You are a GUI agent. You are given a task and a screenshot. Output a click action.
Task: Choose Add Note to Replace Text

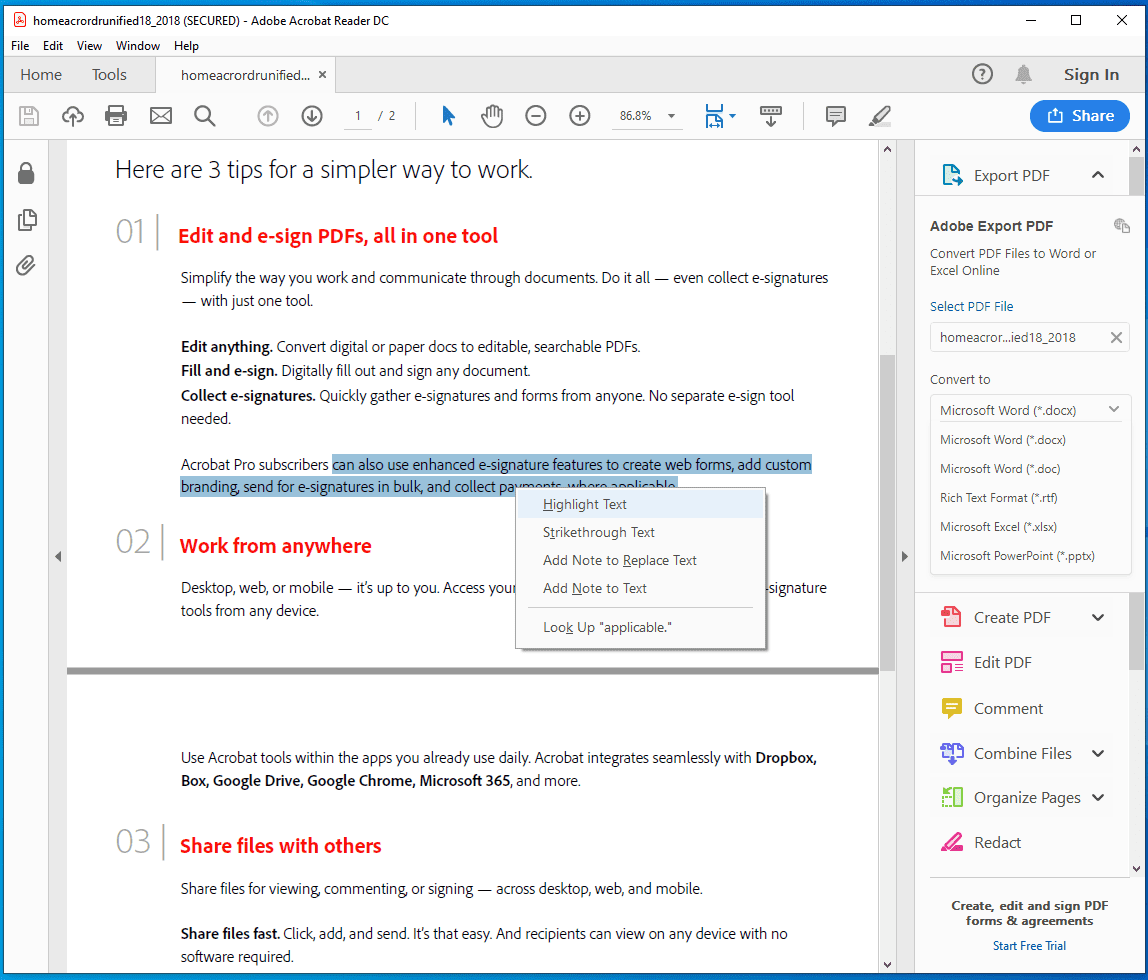(641, 560)
